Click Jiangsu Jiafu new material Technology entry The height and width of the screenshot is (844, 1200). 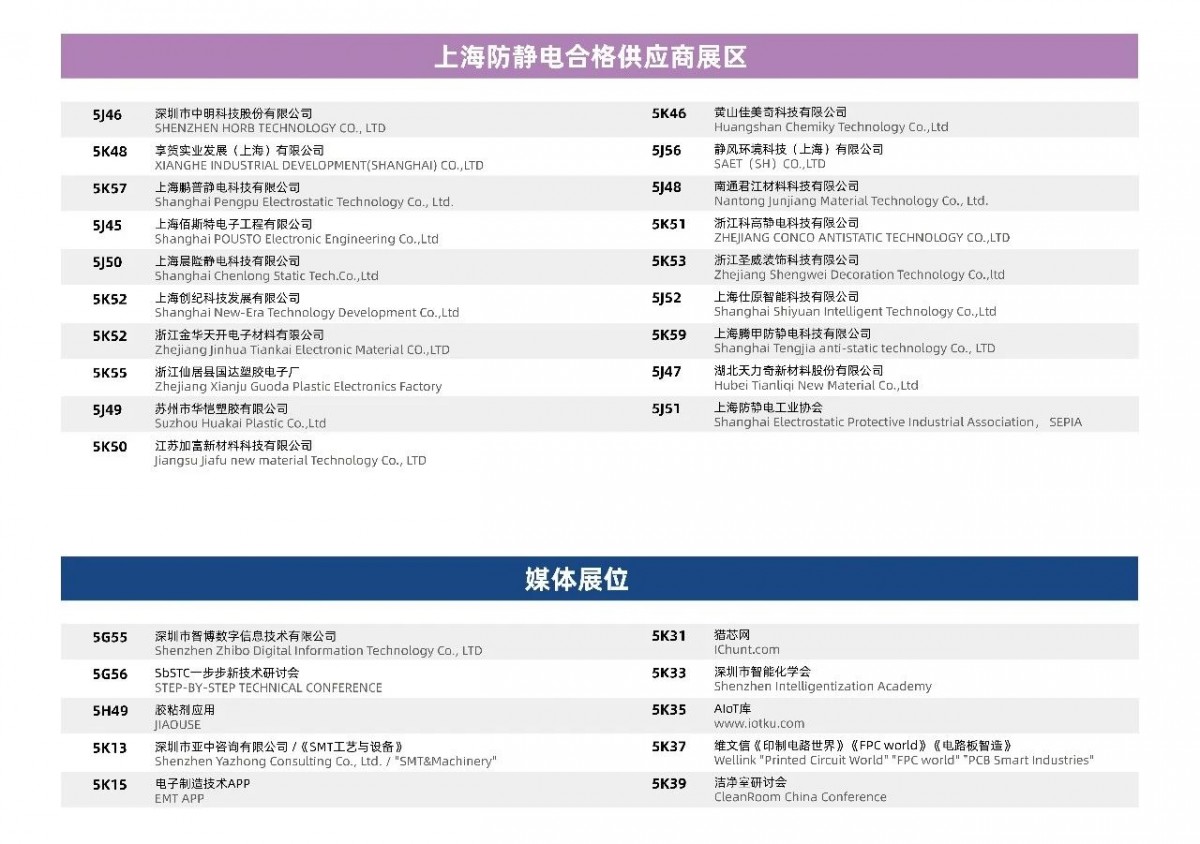tap(290, 460)
